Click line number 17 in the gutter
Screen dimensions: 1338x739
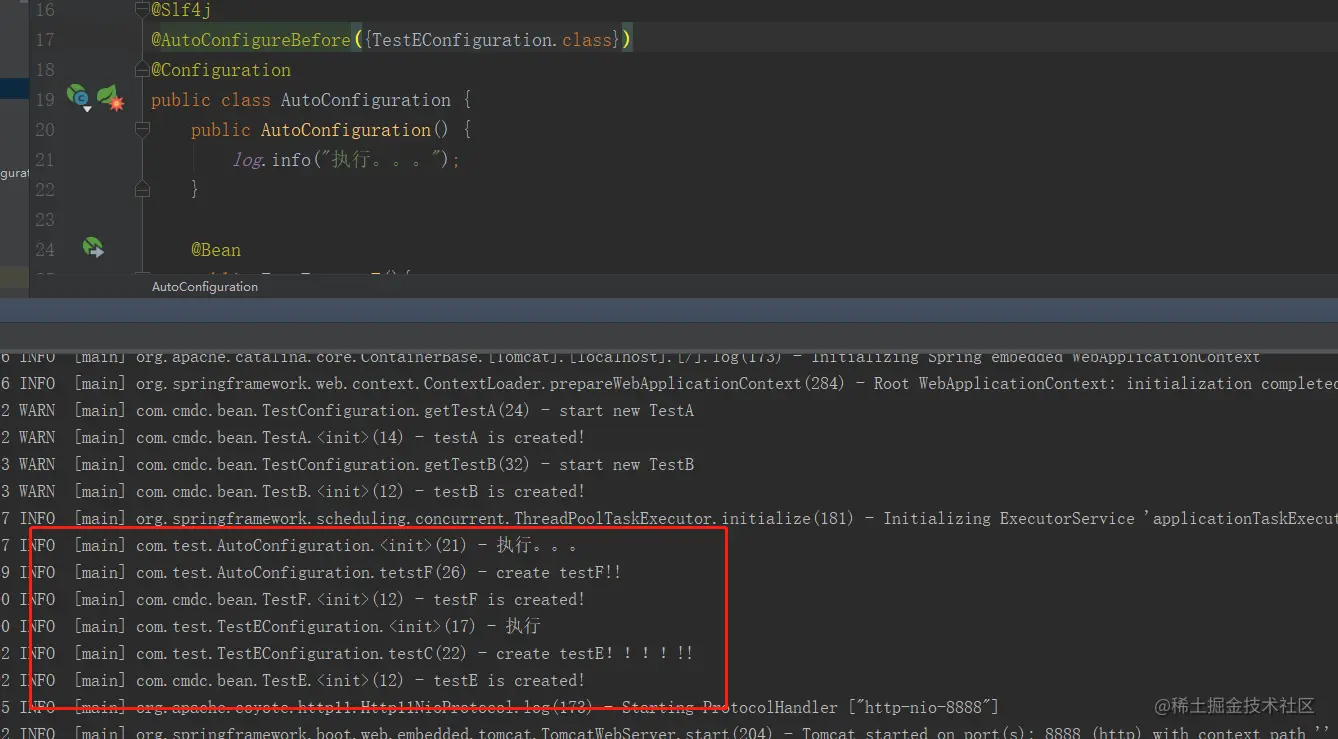[x=45, y=40]
